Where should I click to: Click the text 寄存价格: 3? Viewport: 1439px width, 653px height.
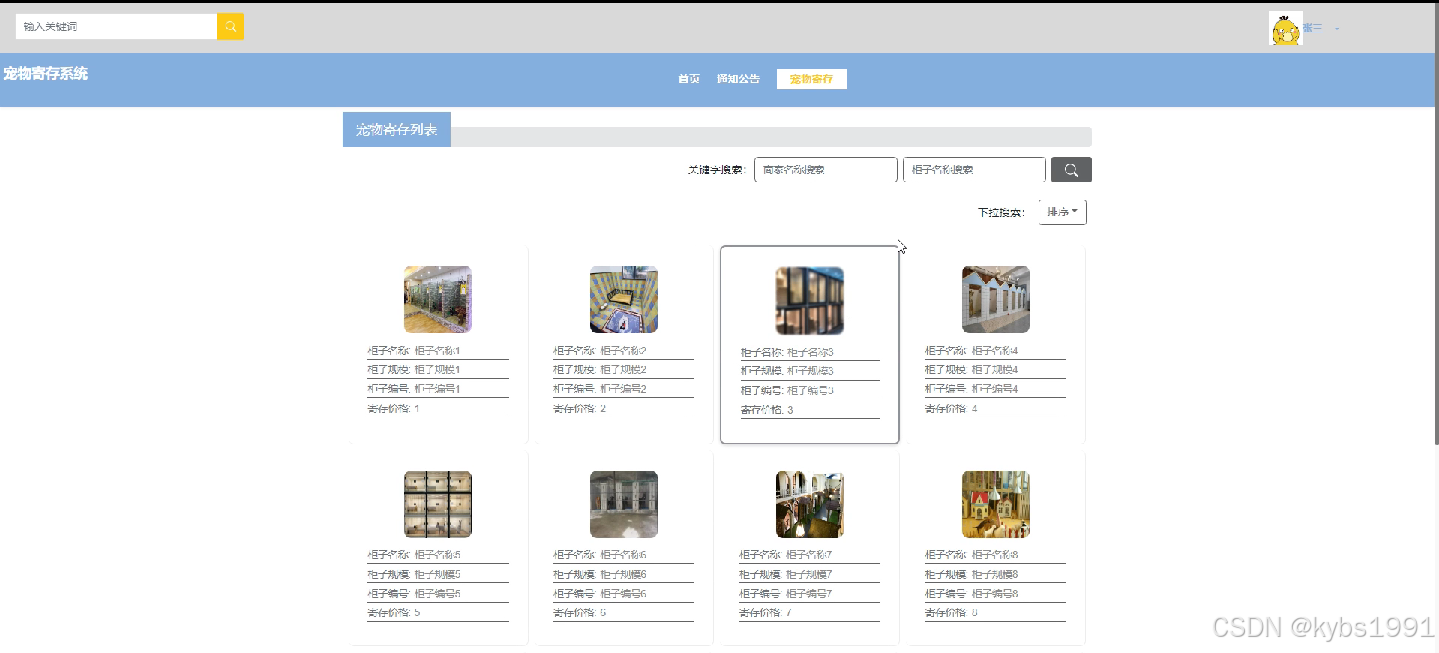tap(767, 410)
